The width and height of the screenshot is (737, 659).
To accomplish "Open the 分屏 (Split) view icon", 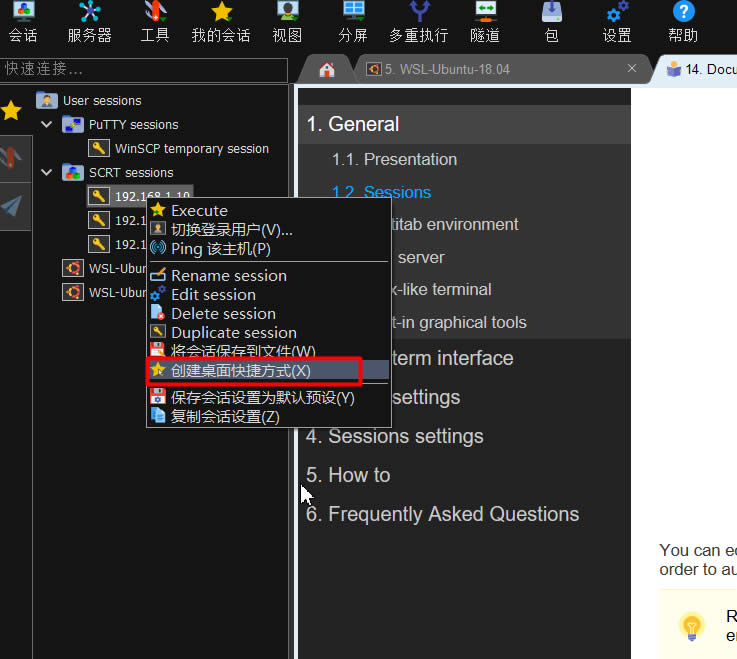I will coord(353,22).
